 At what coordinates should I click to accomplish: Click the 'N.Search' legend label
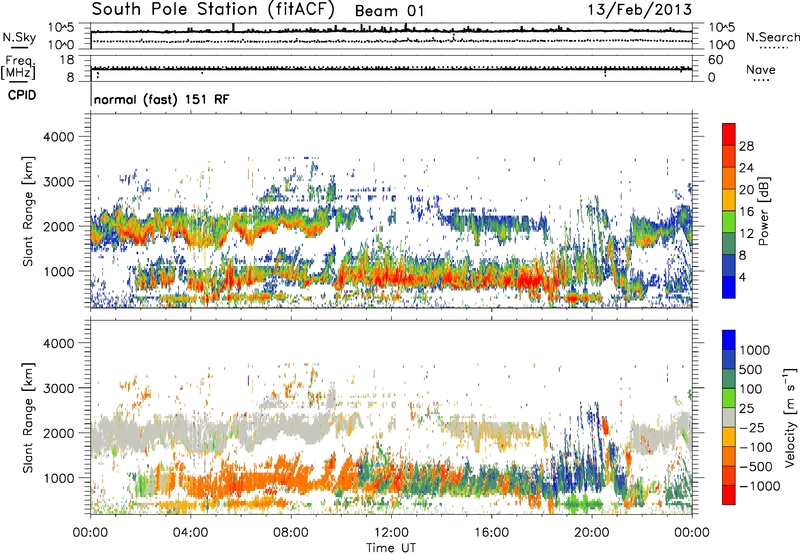(x=772, y=37)
